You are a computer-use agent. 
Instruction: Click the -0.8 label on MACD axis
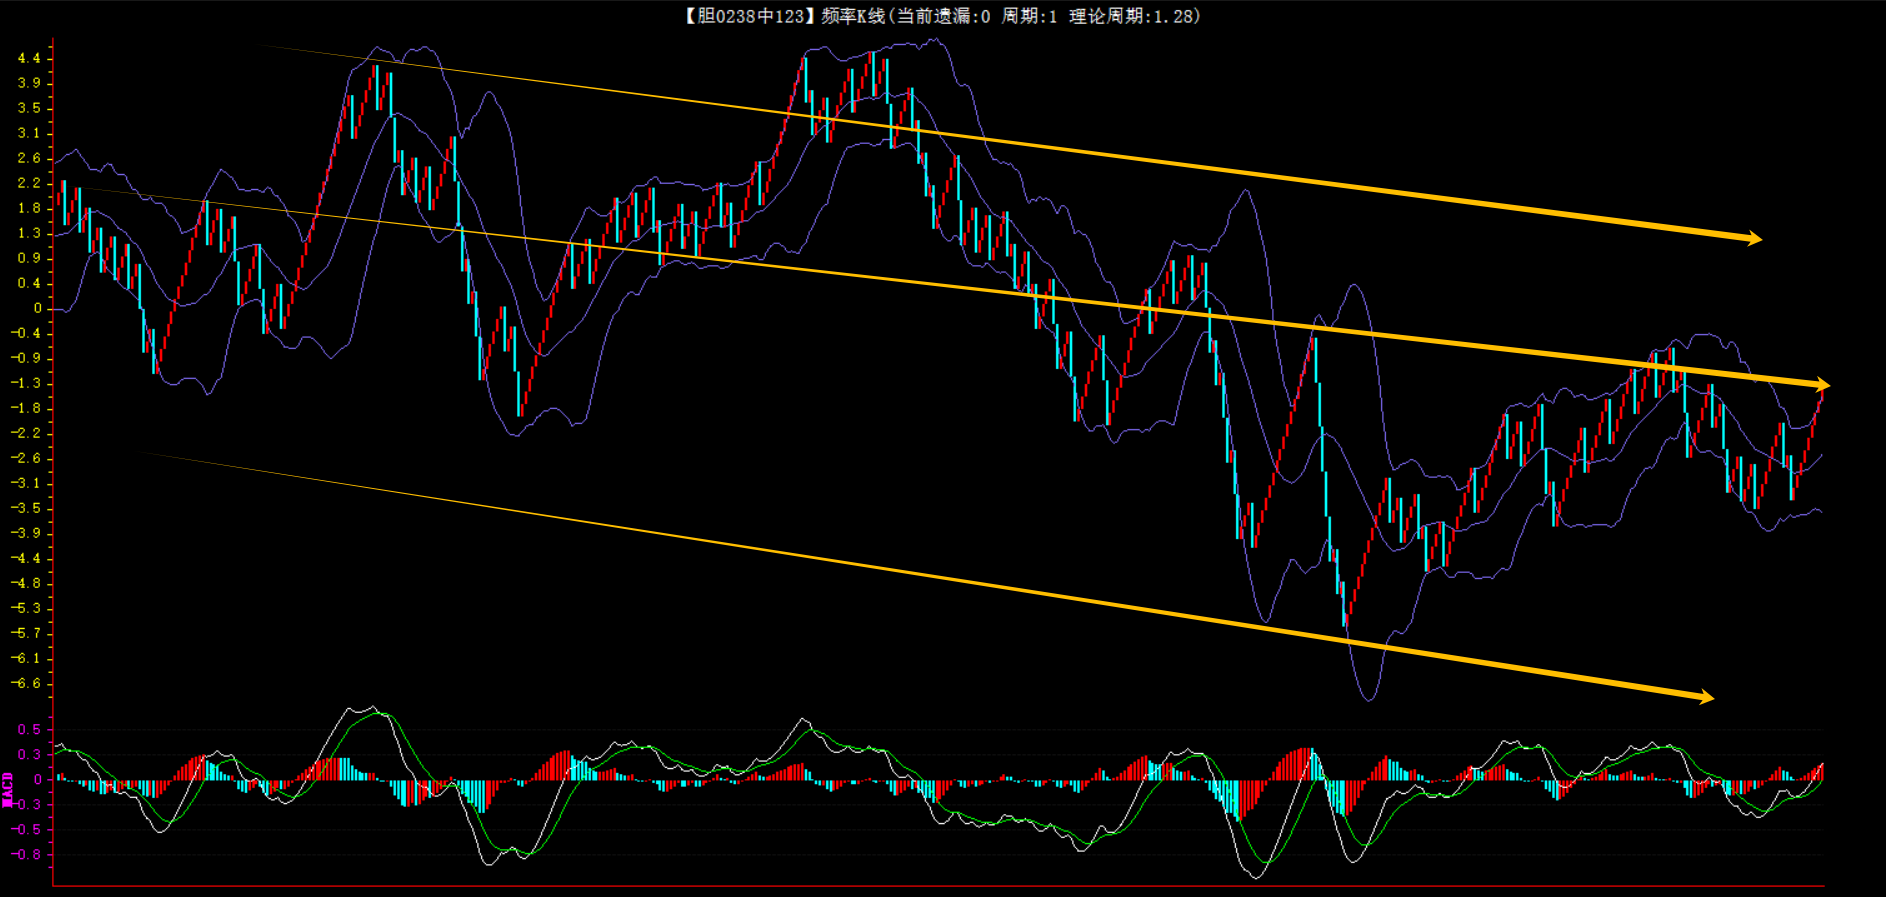coord(27,854)
